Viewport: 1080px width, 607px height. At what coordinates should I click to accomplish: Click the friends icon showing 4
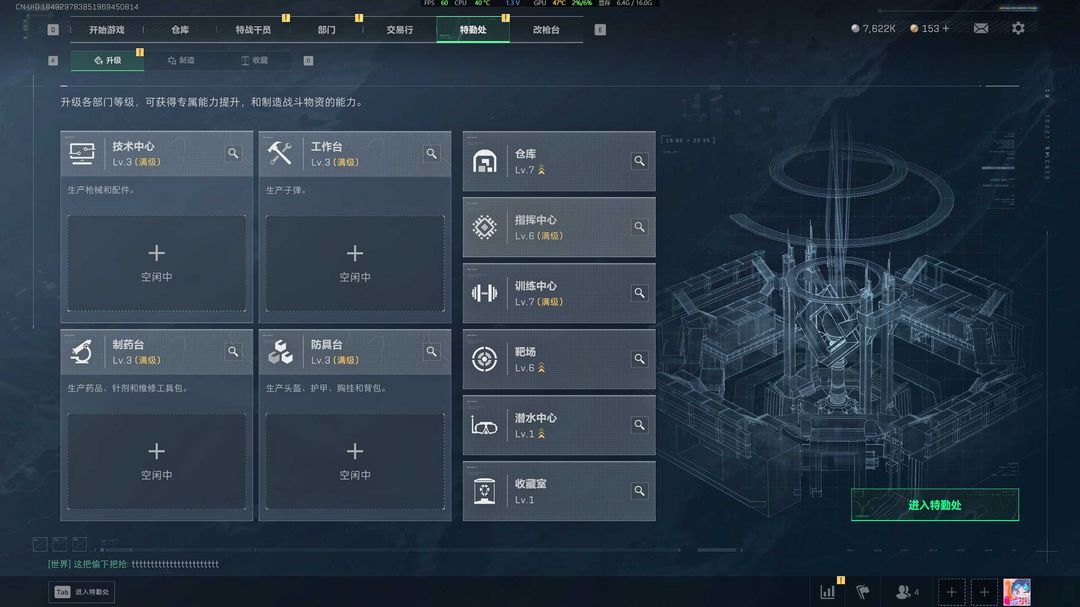(x=906, y=591)
